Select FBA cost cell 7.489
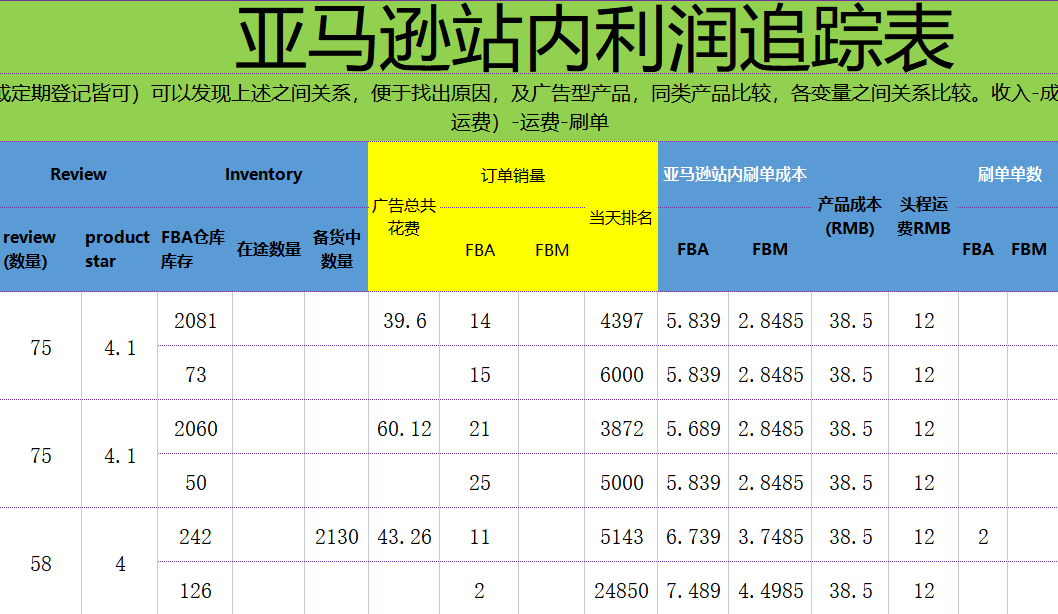 694,590
